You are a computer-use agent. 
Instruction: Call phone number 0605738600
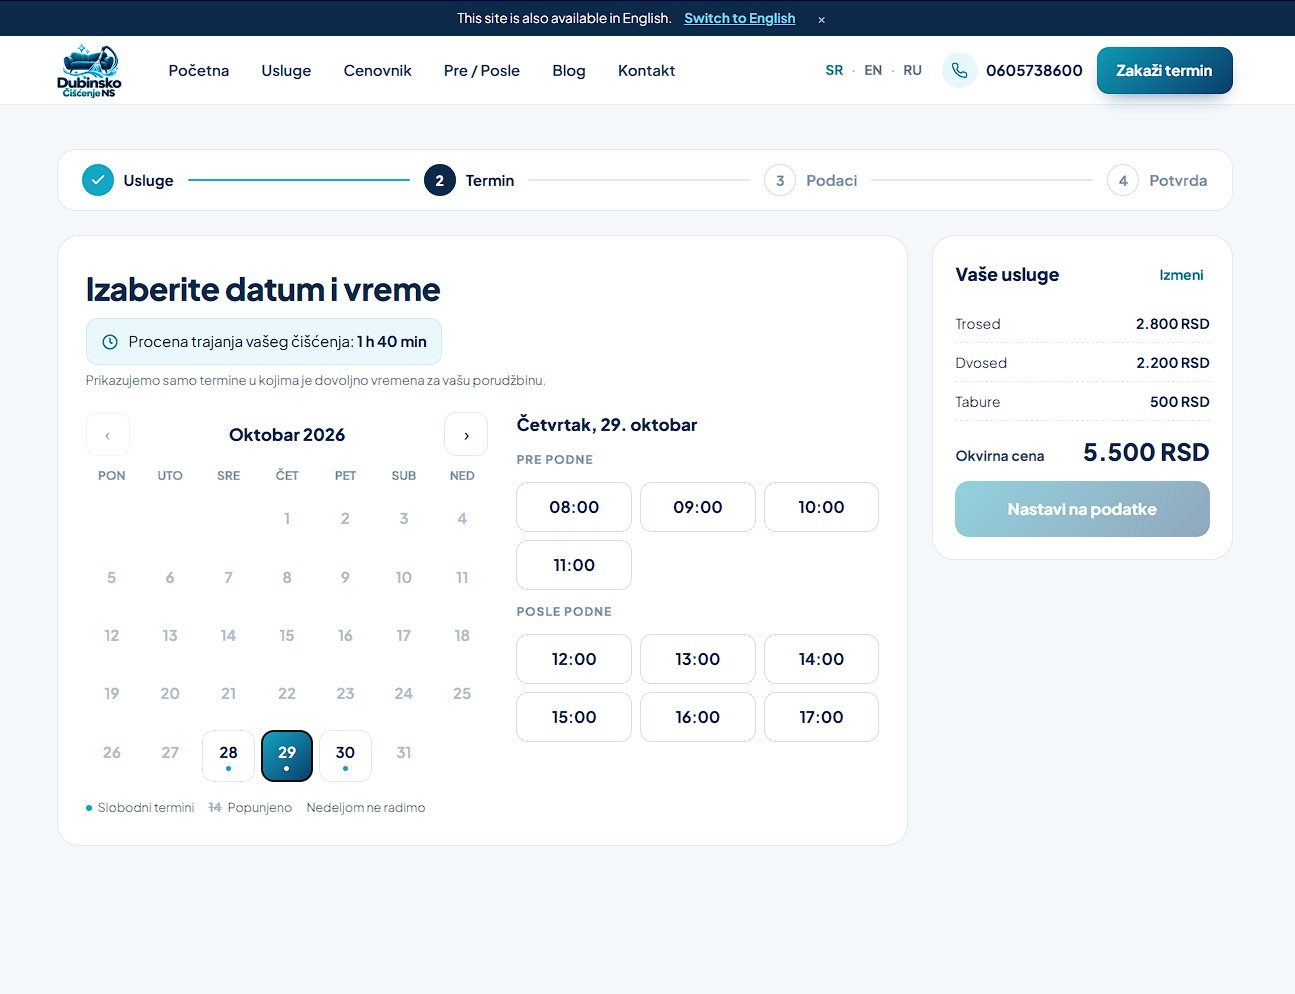pyautogui.click(x=1034, y=70)
